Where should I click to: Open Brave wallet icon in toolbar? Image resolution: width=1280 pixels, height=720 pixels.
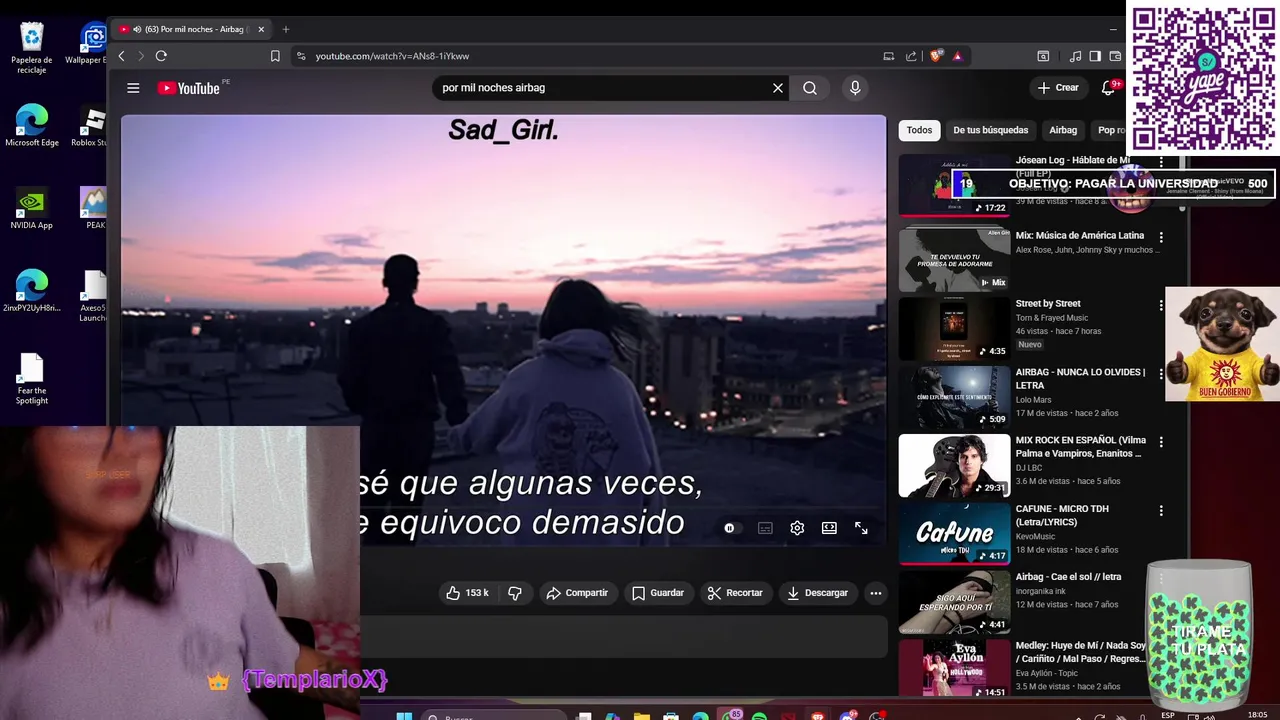pos(1115,56)
